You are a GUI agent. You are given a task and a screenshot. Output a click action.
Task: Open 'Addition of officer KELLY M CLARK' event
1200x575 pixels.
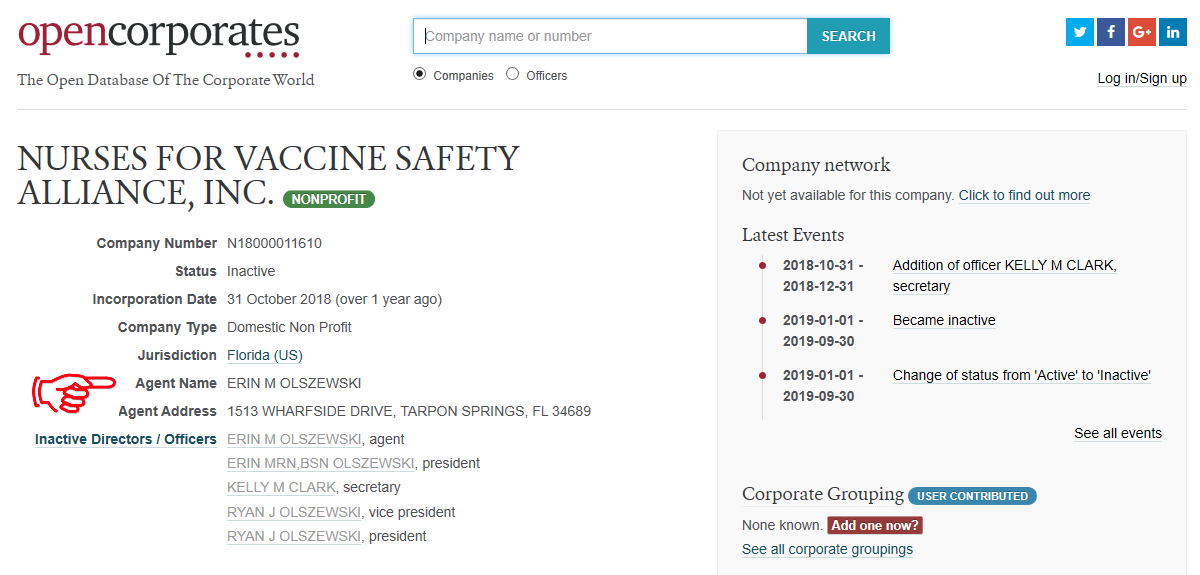click(1004, 275)
